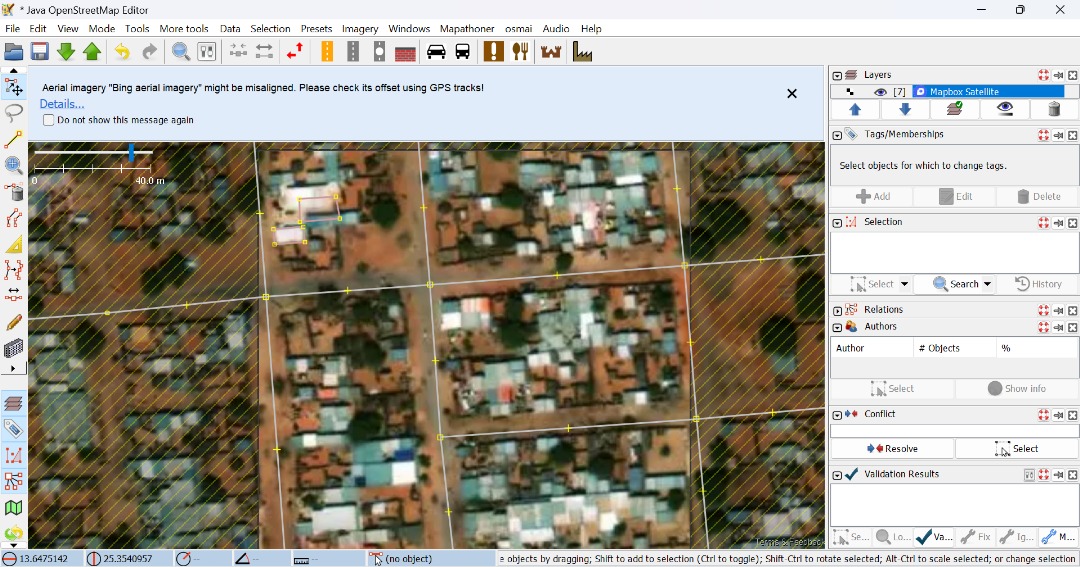Expand the Relations panel
Screen dimensions: 1080x567
(837, 310)
